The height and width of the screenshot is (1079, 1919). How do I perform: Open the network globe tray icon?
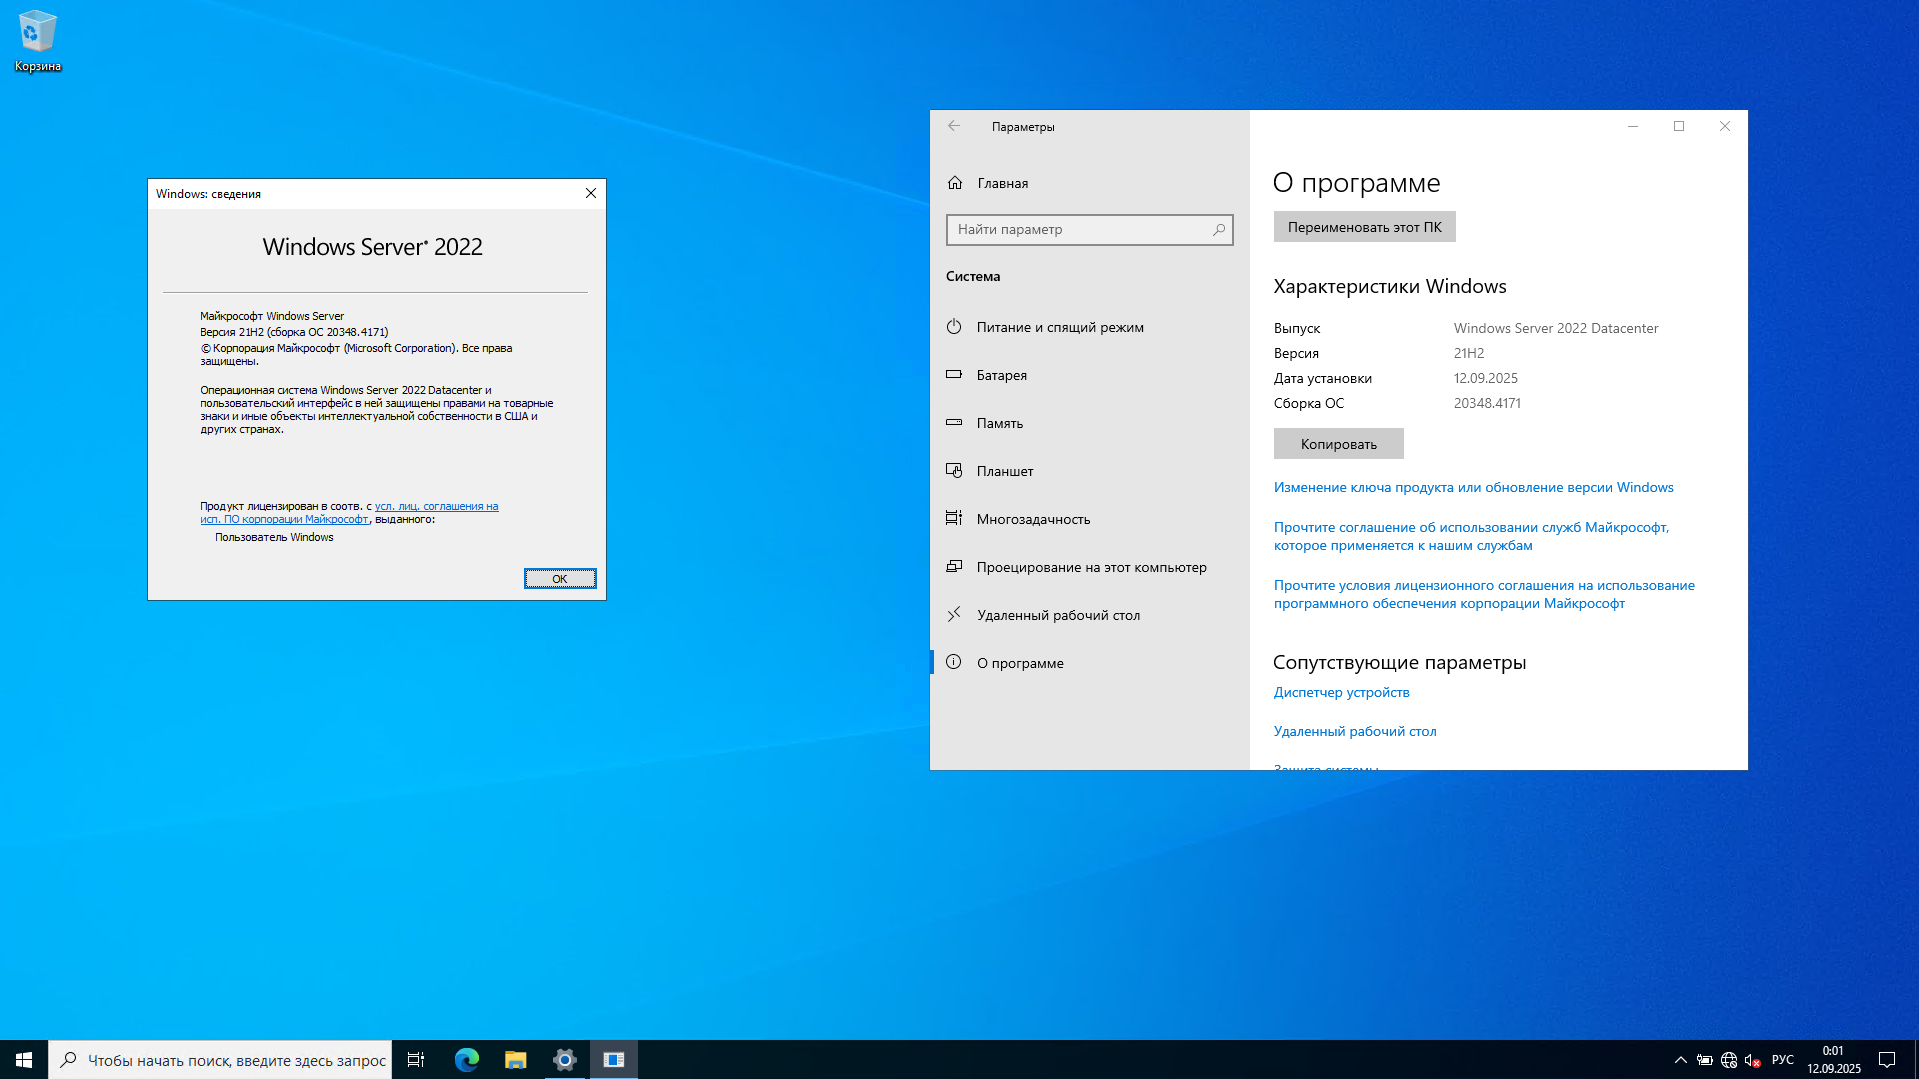[x=1729, y=1060]
